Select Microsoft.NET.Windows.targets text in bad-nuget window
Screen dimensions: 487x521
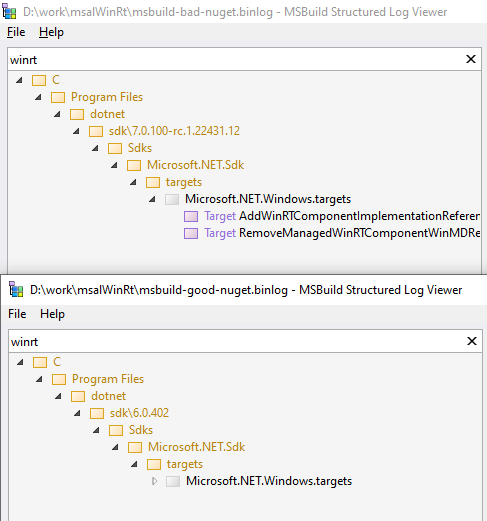tap(268, 199)
